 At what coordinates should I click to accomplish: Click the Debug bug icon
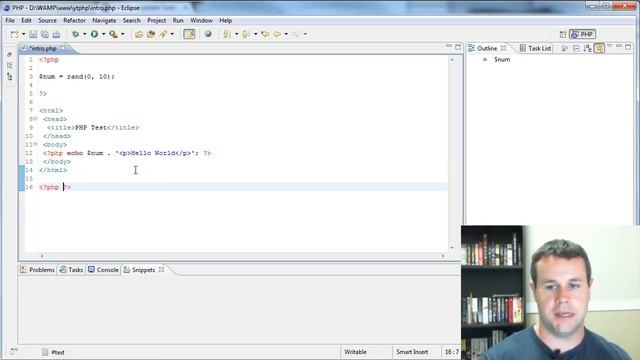76,34
